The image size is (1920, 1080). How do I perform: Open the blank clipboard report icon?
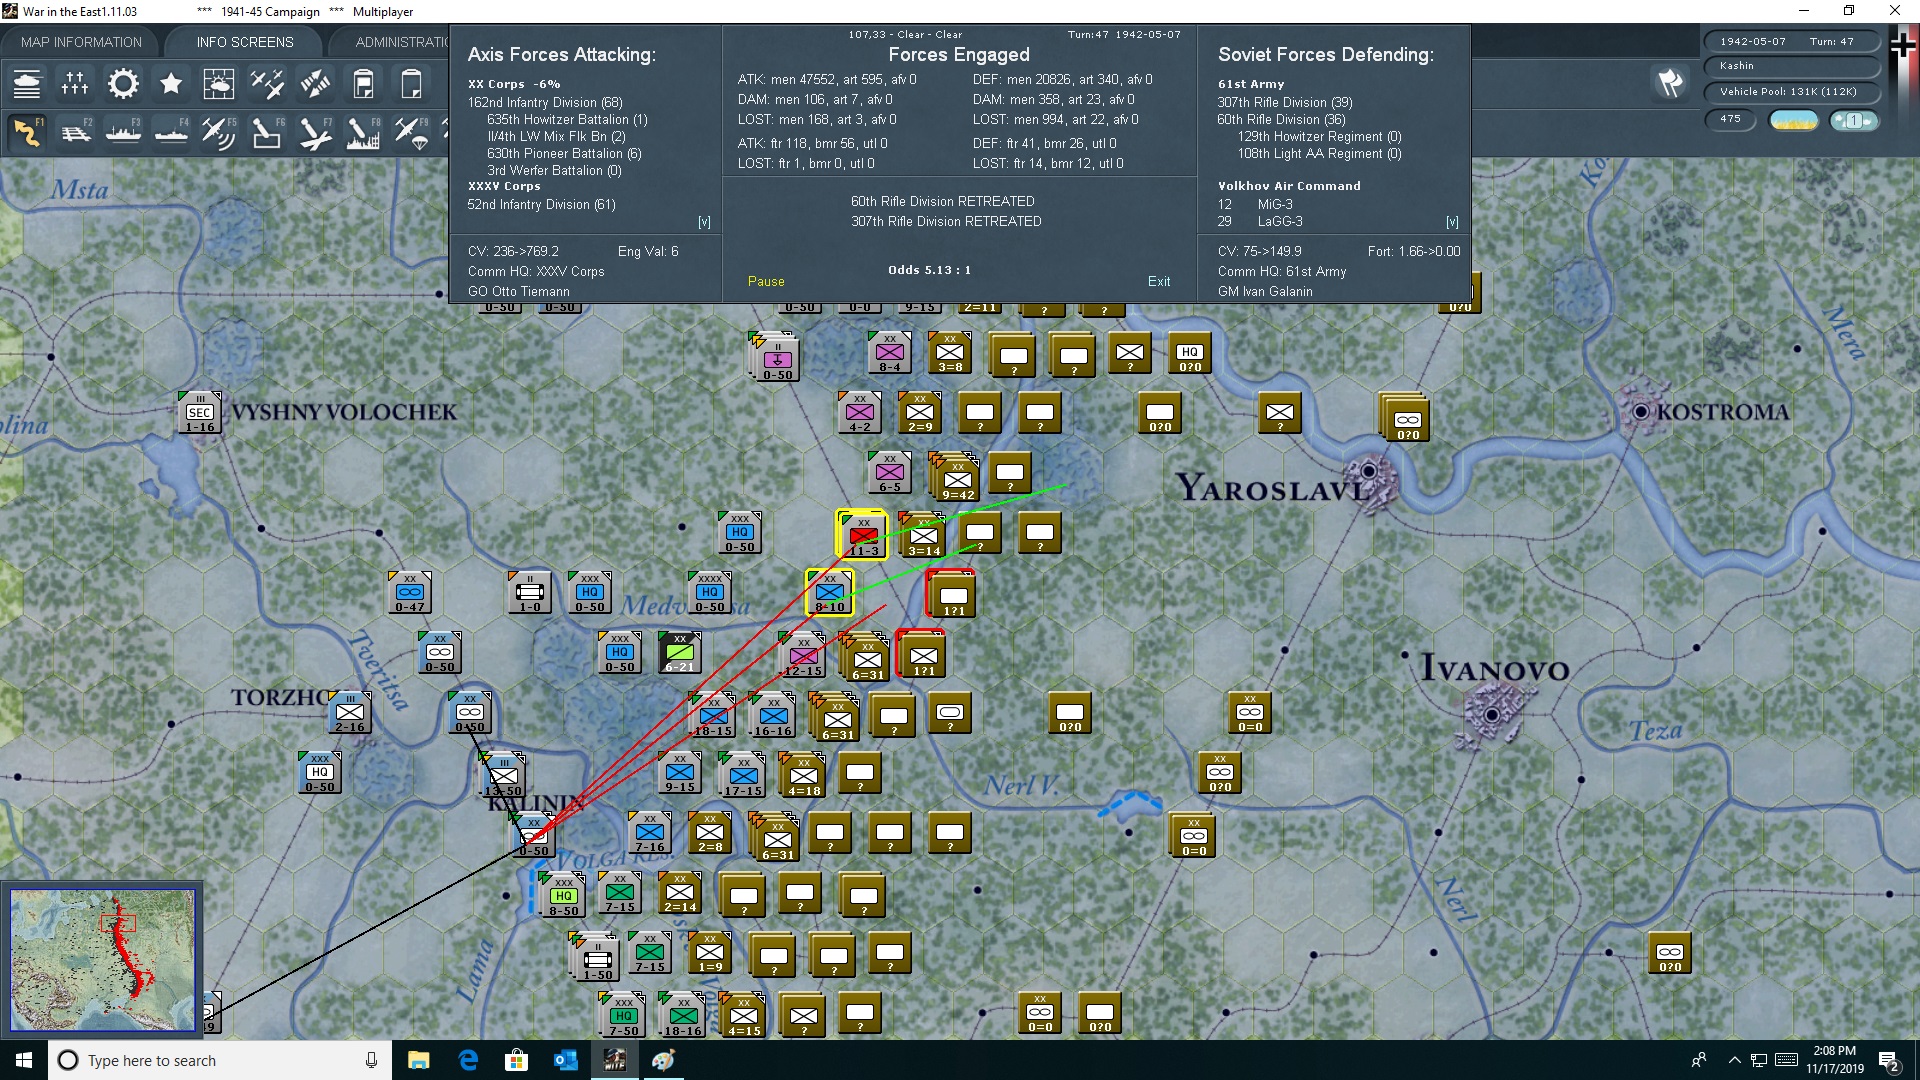pos(411,84)
